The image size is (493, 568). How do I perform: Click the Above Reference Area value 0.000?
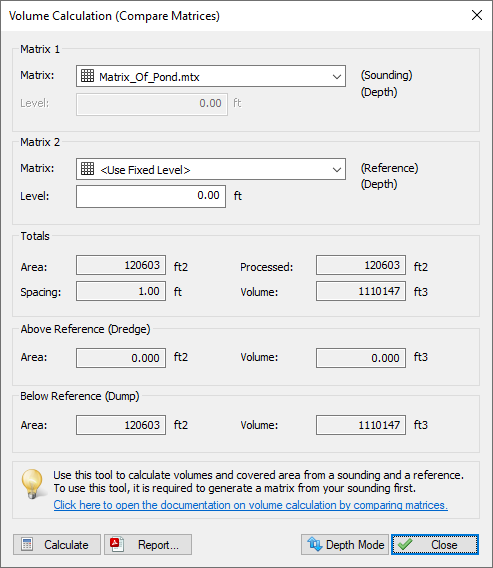pos(121,358)
